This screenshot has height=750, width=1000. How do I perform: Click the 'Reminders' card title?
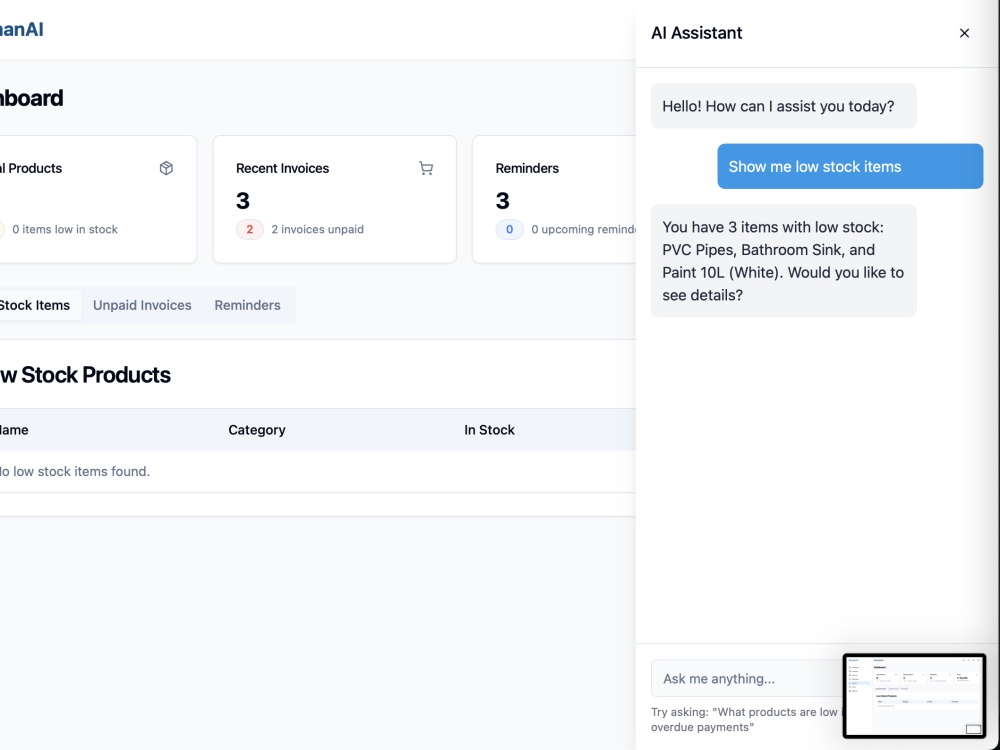click(x=527, y=168)
